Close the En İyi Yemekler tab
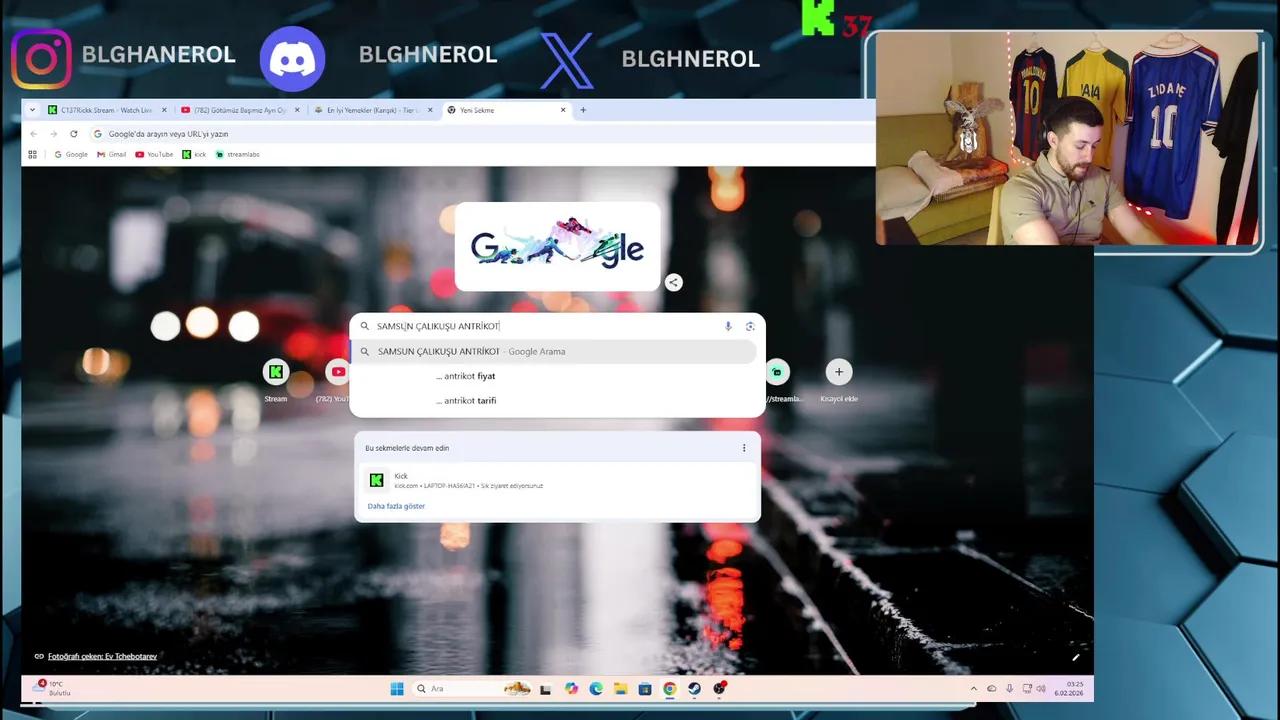This screenshot has height=720, width=1280. (x=430, y=110)
